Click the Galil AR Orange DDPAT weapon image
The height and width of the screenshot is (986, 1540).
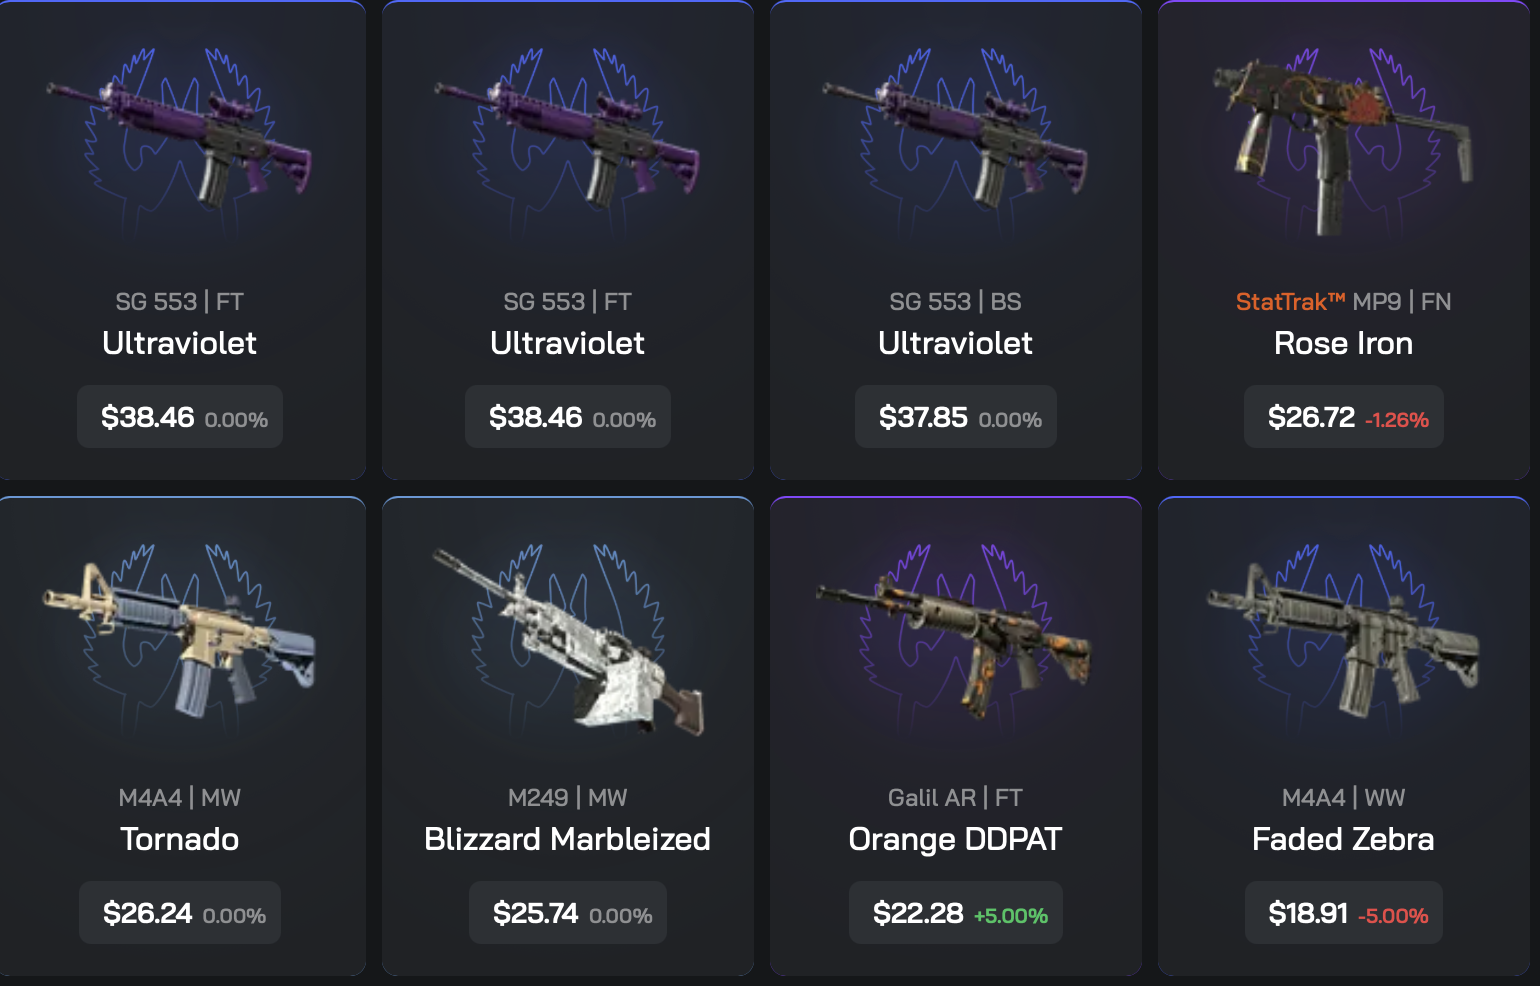pos(955,642)
